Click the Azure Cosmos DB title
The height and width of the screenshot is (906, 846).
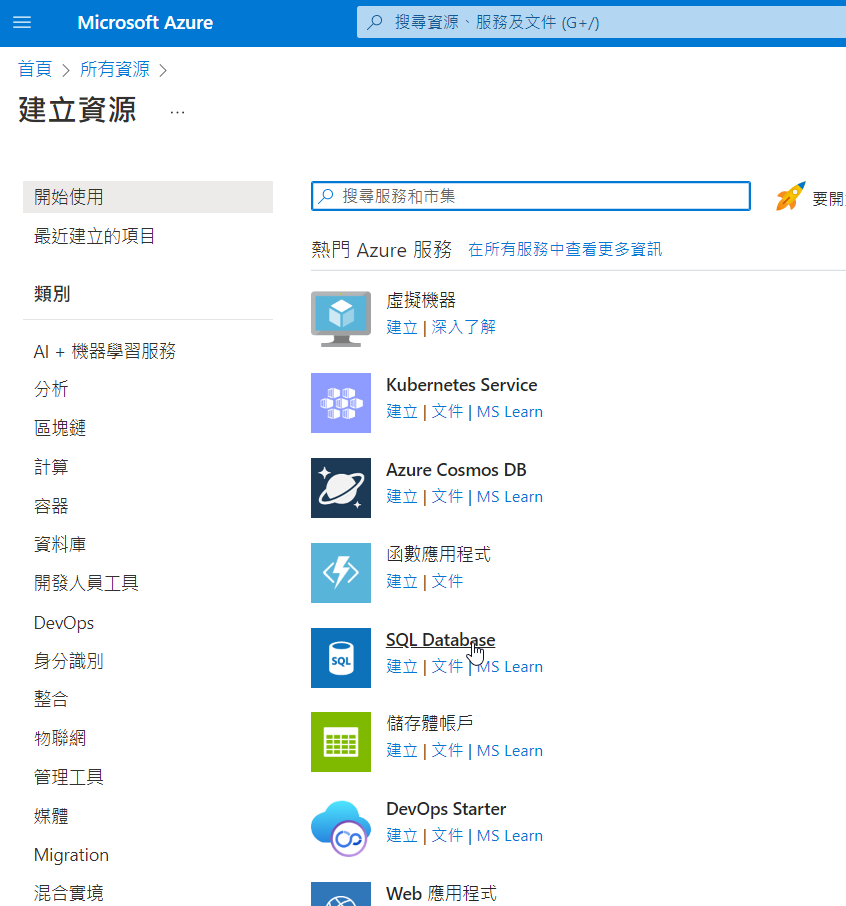pos(456,470)
